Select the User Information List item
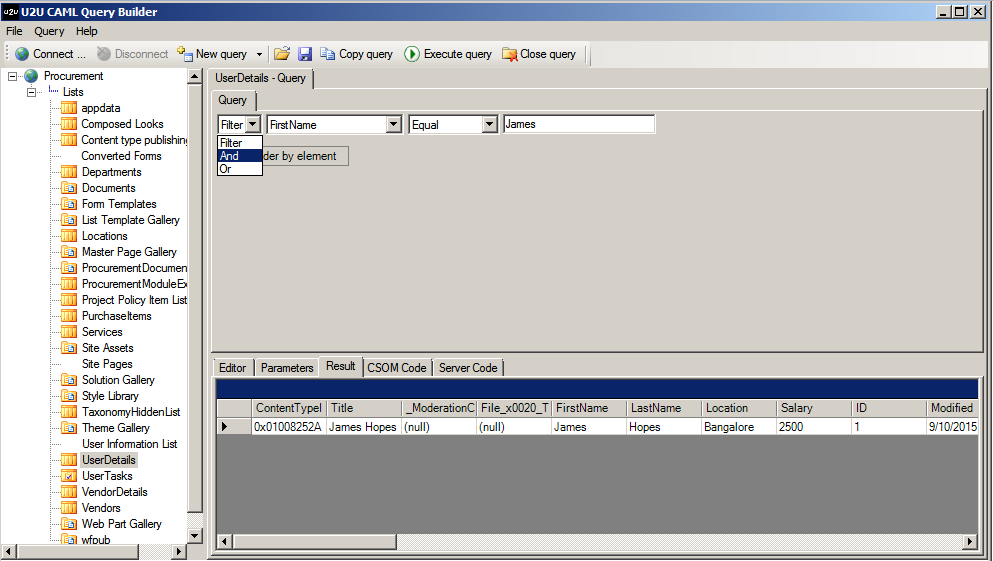993x561 pixels. point(129,444)
